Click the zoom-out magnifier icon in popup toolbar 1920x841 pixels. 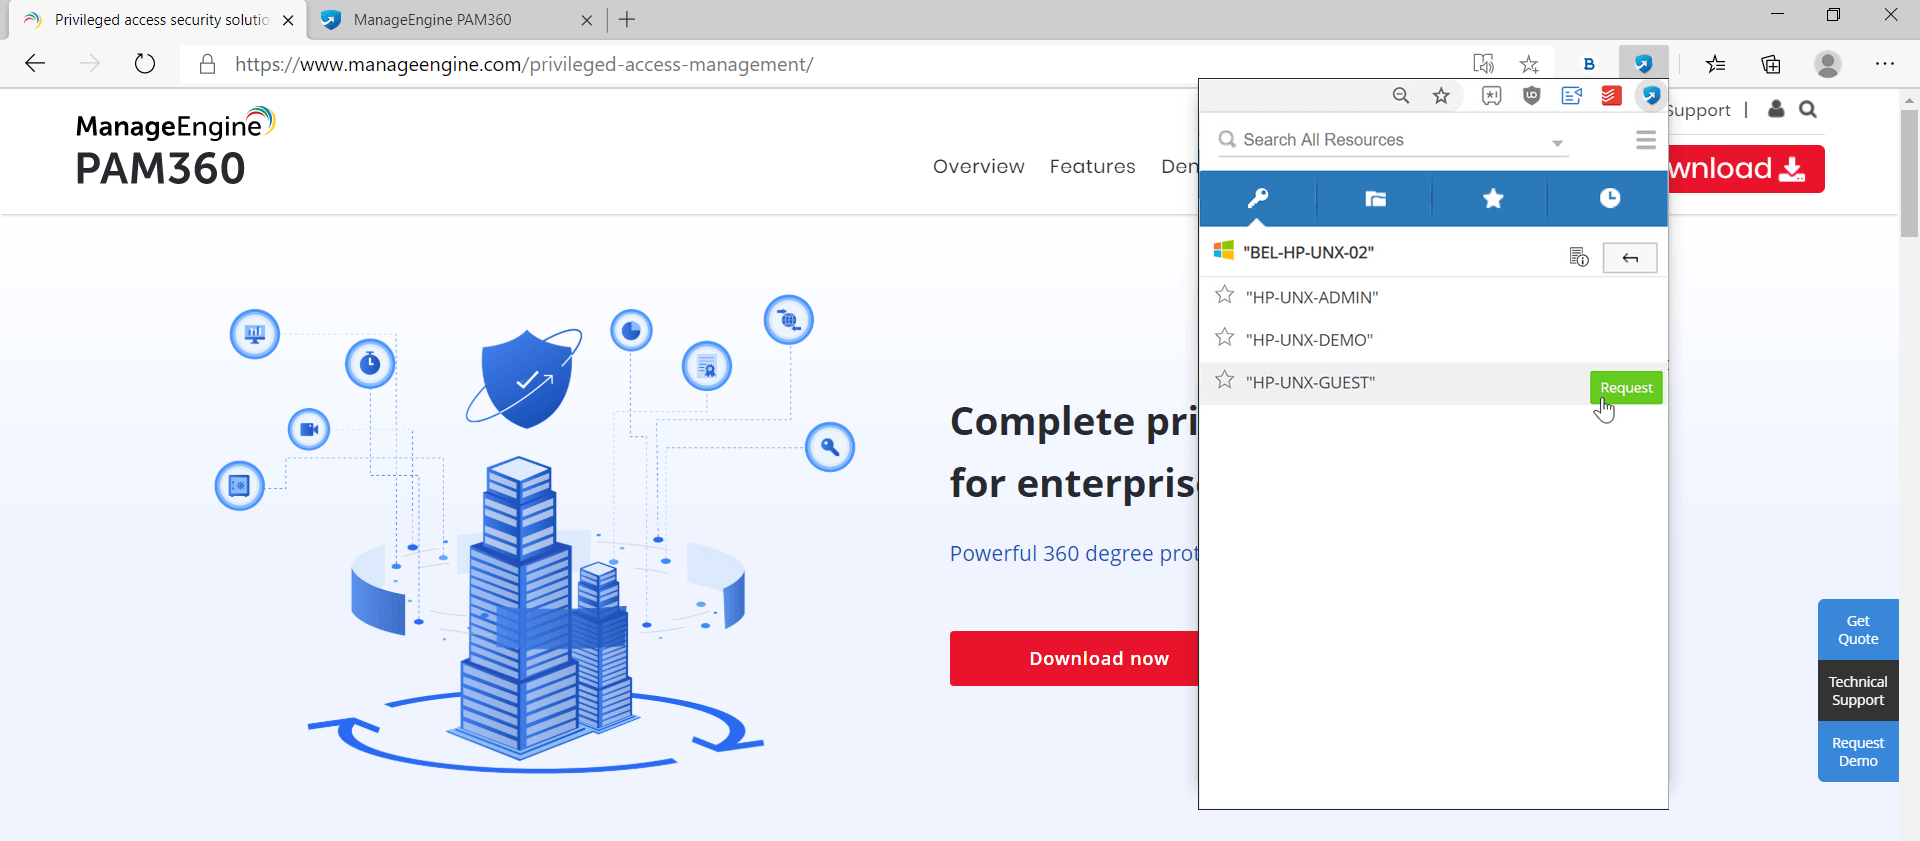click(1401, 96)
